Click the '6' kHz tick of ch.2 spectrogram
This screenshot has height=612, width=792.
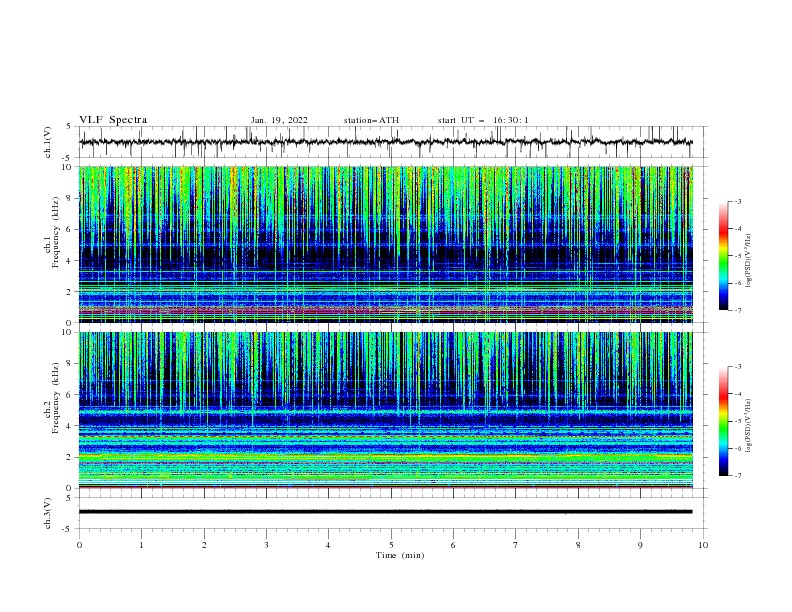(x=69, y=395)
